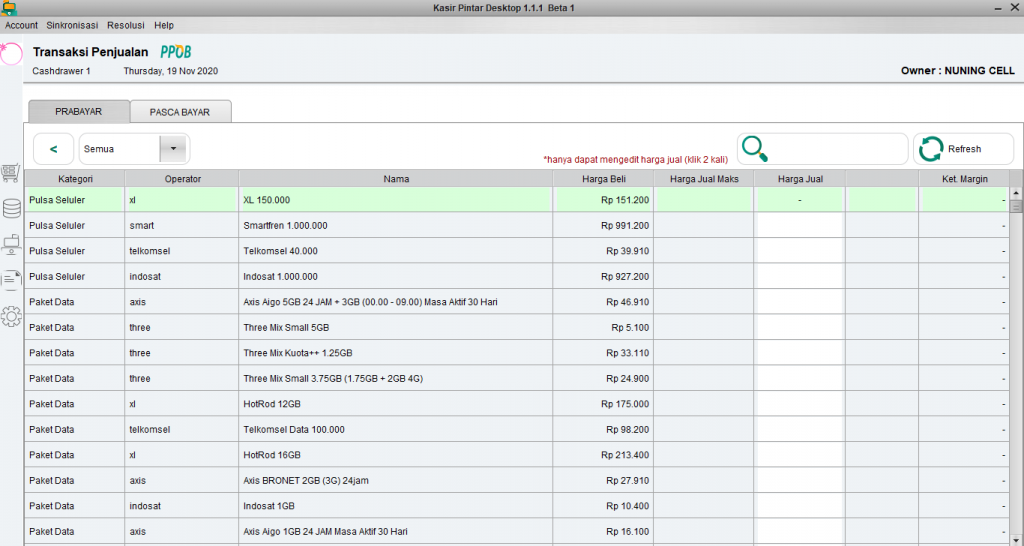This screenshot has height=546, width=1024.
Task: Open the cashier computer sidebar icon
Action: 11,245
